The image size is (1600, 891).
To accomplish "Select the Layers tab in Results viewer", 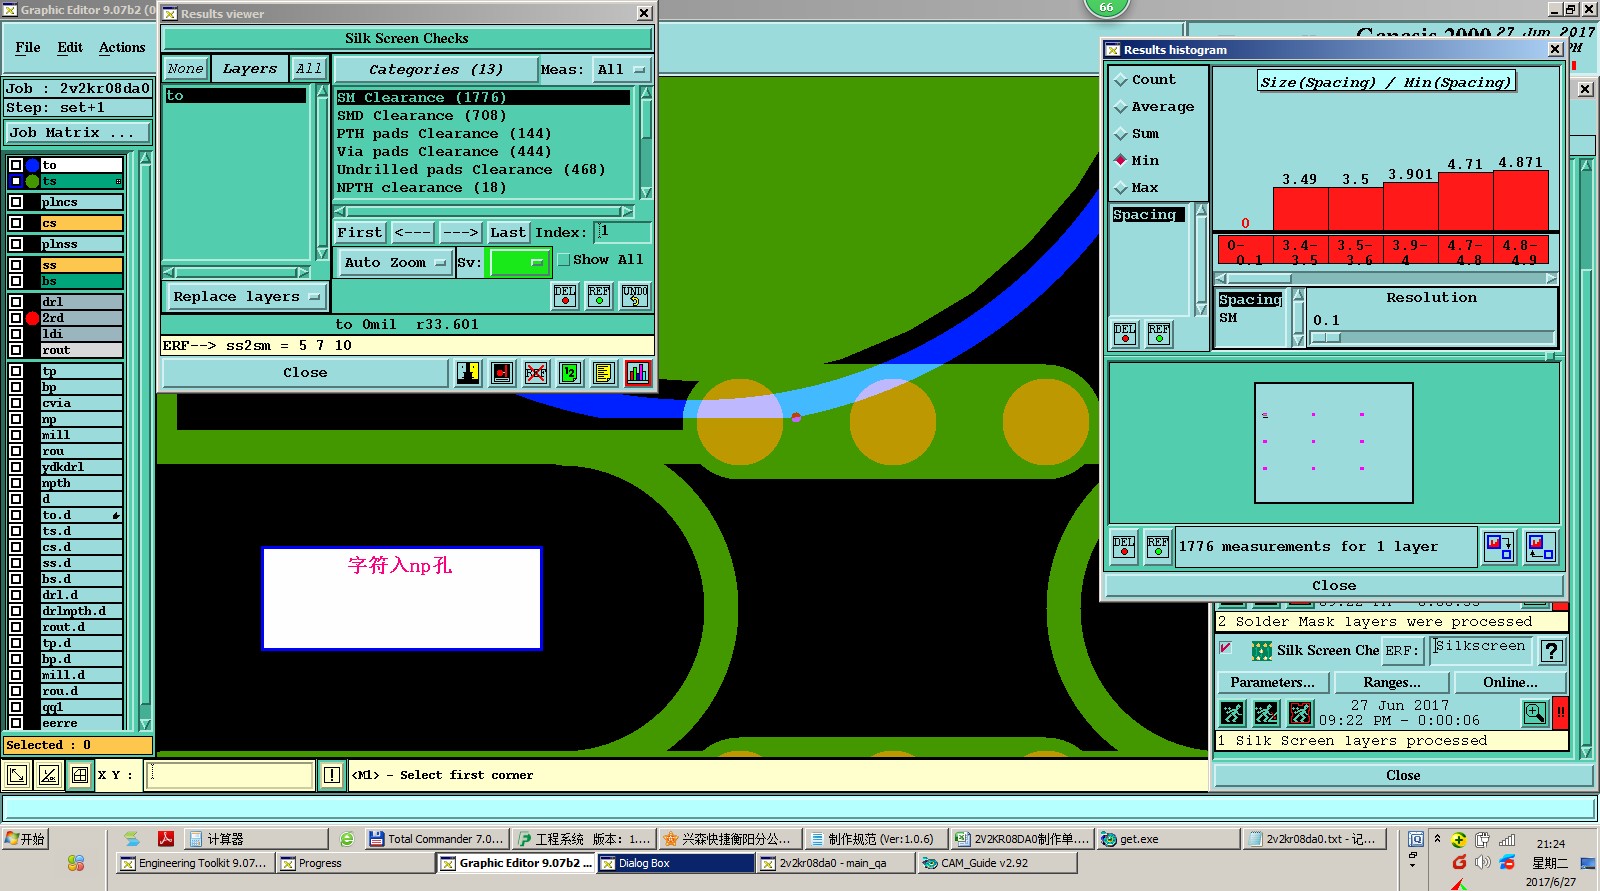I will pos(250,69).
